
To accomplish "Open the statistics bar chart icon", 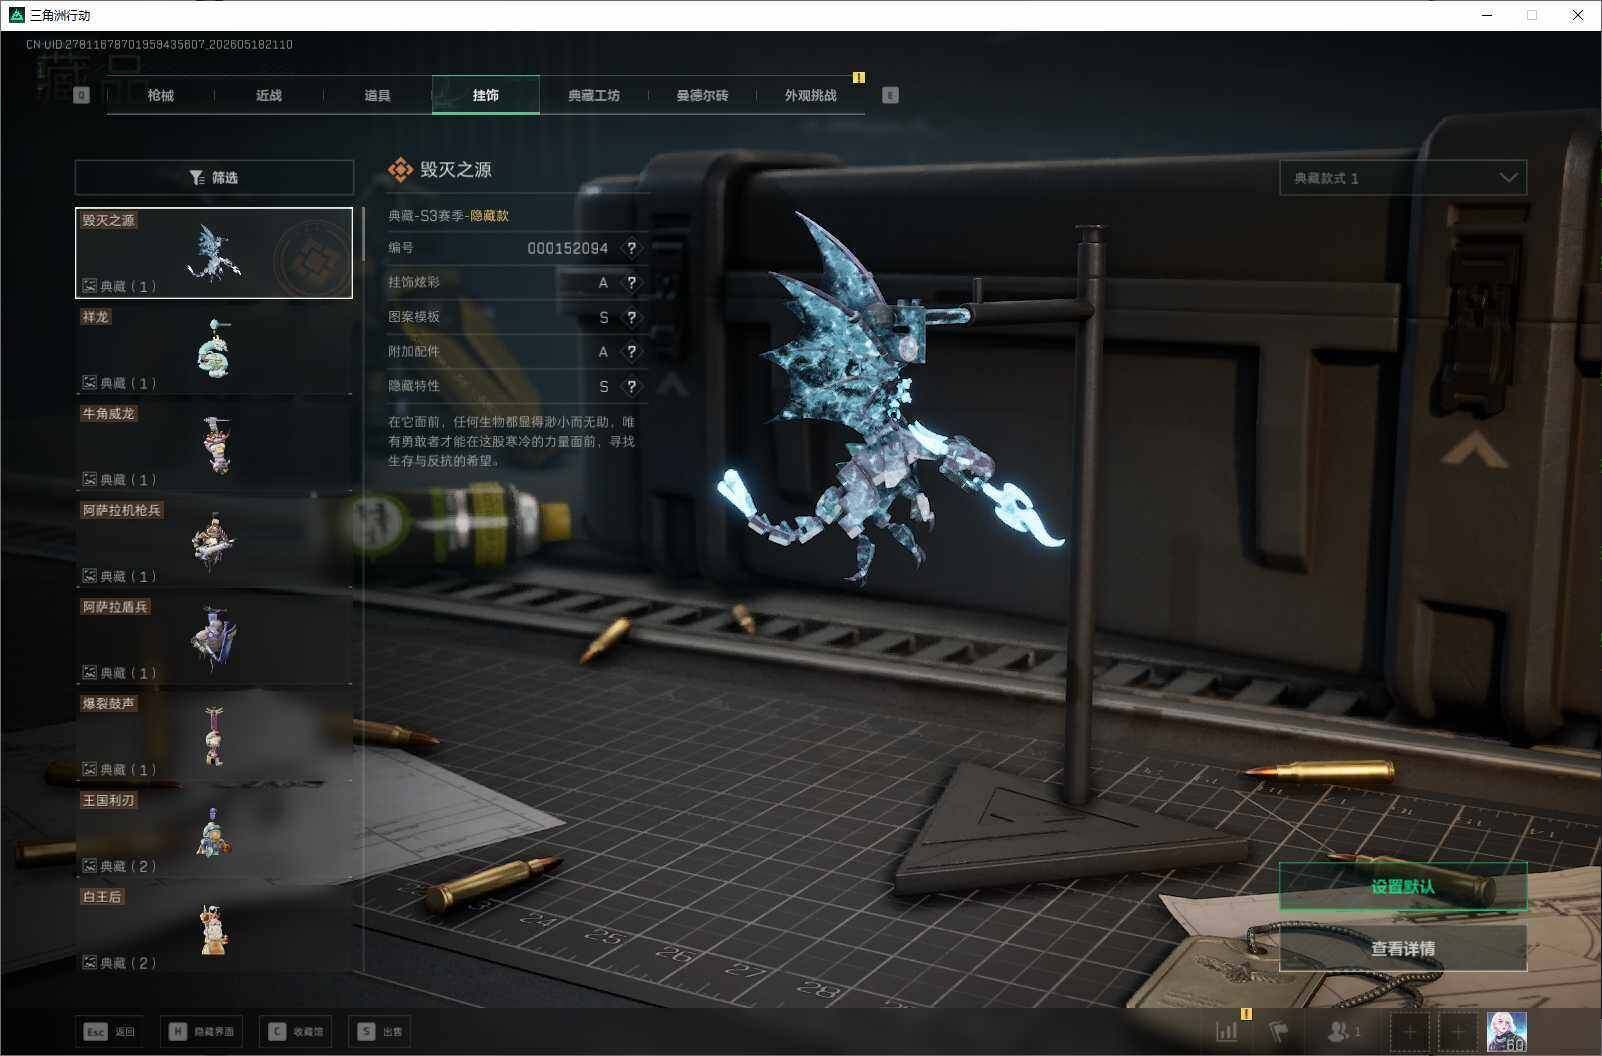I will coord(1227,1031).
